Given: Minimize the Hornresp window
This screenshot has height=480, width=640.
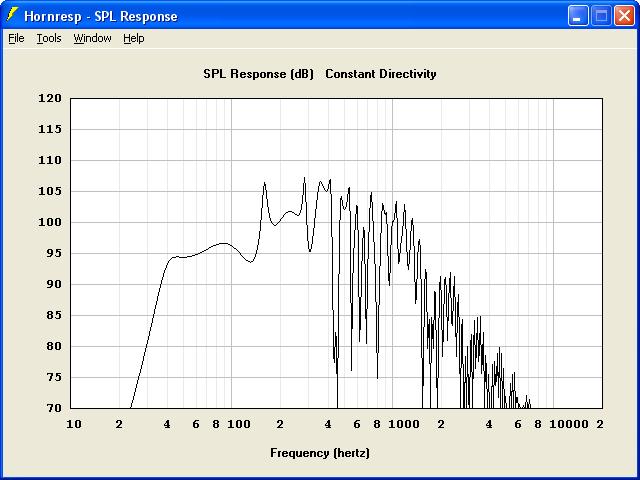Looking at the screenshot, I should click(x=578, y=16).
